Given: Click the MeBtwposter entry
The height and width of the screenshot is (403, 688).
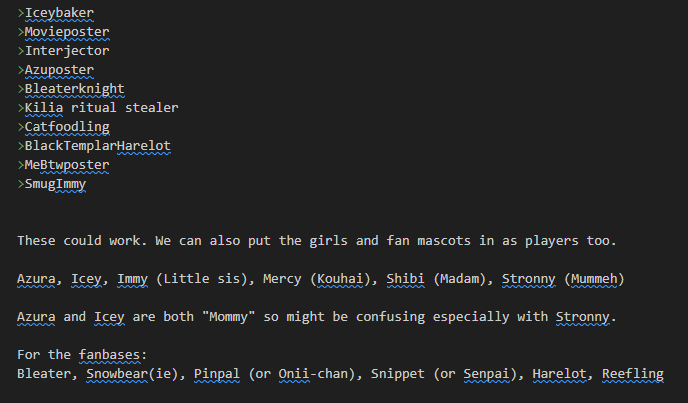Looking at the screenshot, I should [x=67, y=165].
